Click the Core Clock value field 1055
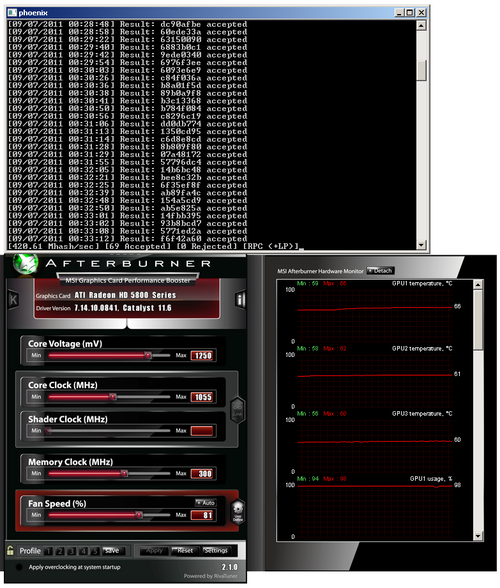500x588 pixels. [202, 397]
